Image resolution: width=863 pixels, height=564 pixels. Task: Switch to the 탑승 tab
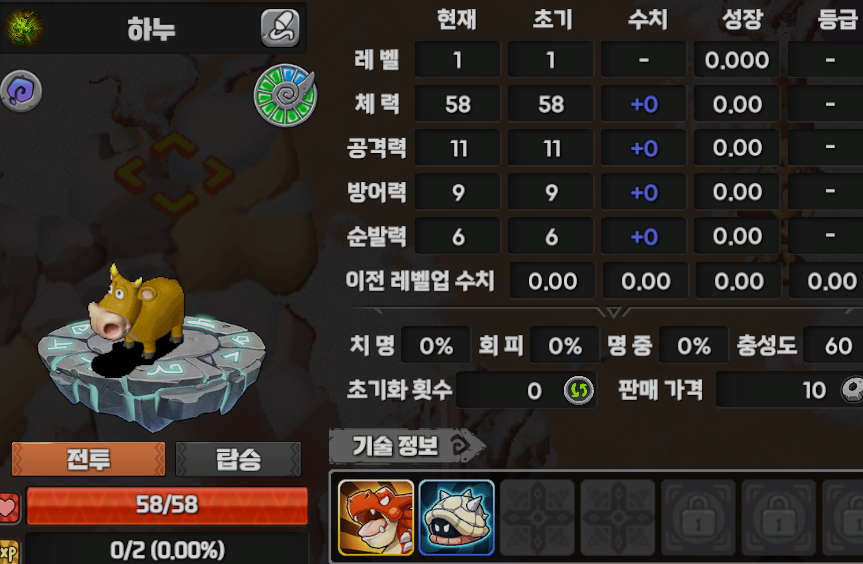point(238,459)
